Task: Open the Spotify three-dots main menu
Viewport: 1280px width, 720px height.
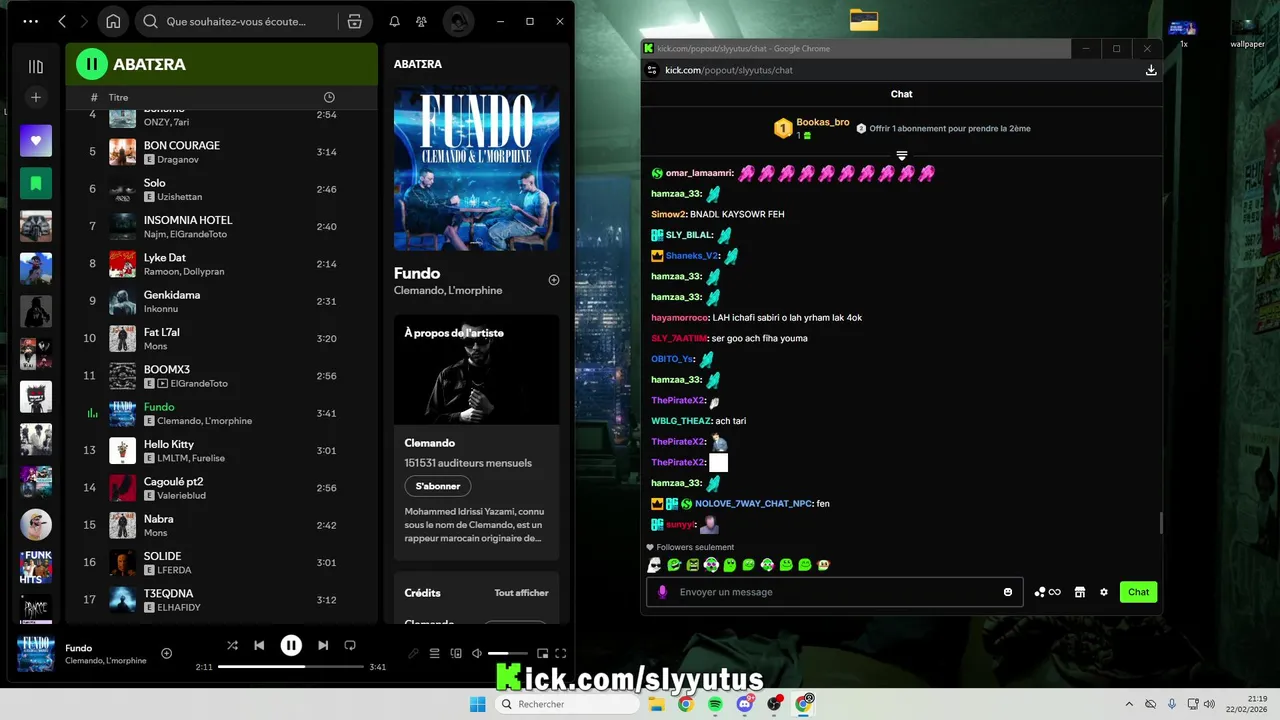Action: [31, 21]
